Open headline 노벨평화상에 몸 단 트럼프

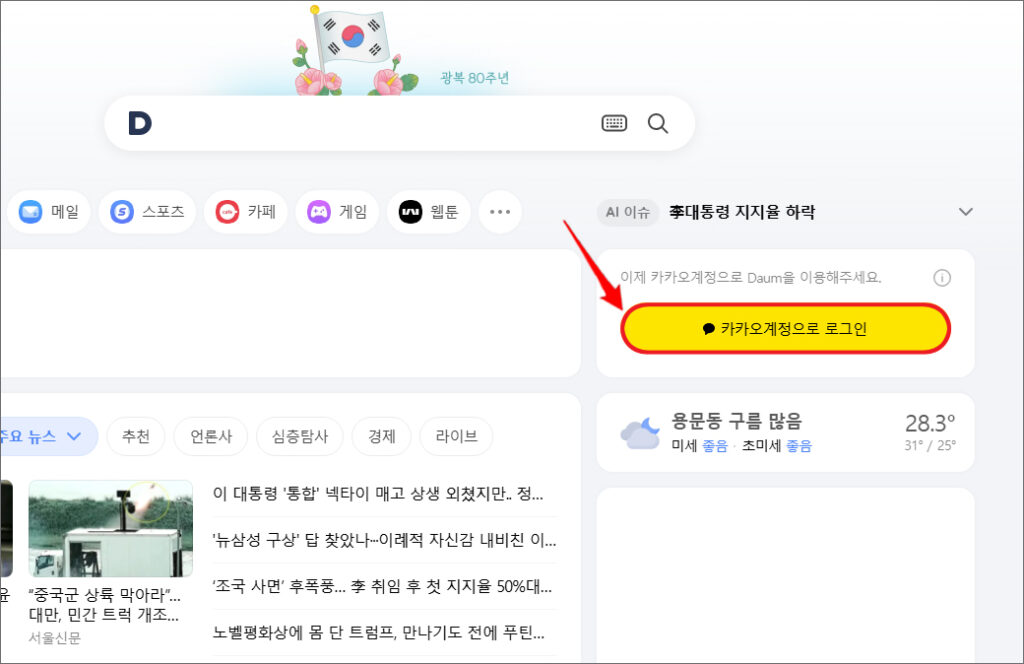click(379, 632)
